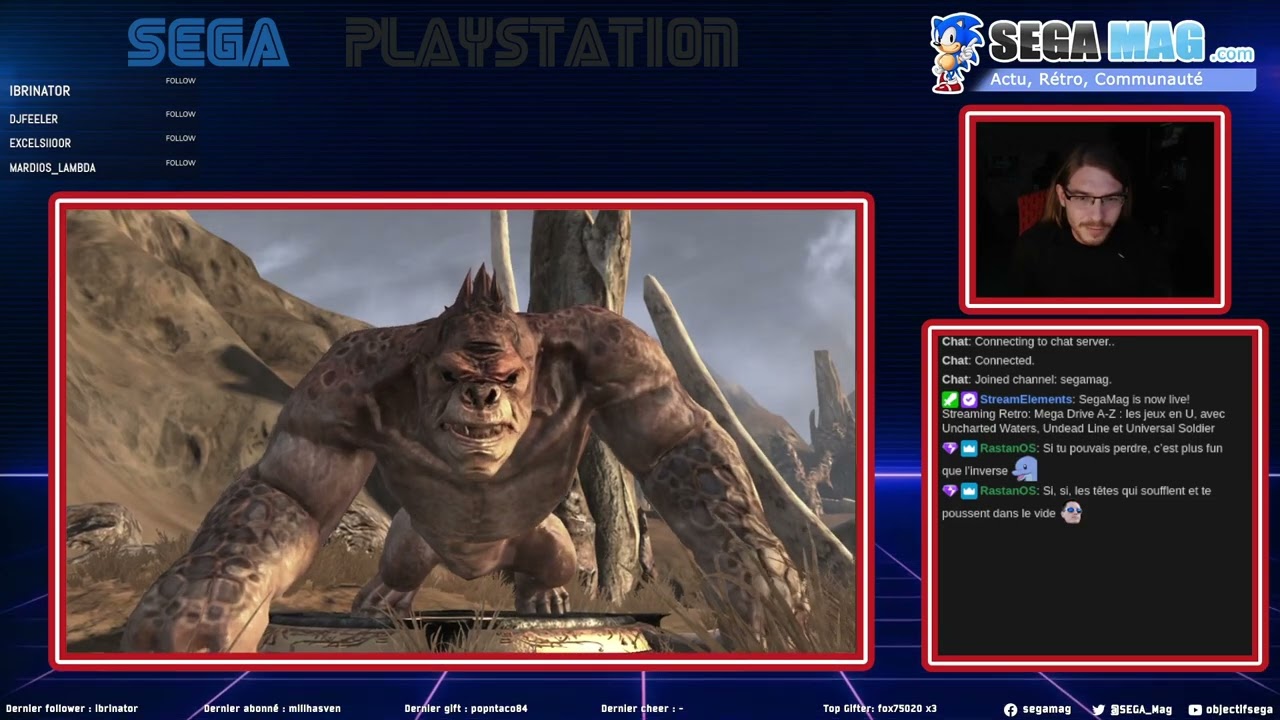1280x720 pixels.
Task: Click the streamer webcam feed
Action: click(1095, 210)
